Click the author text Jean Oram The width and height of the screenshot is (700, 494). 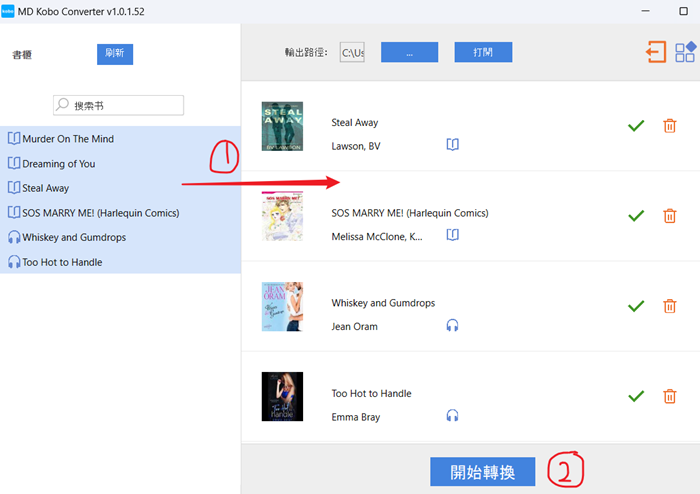click(x=354, y=327)
